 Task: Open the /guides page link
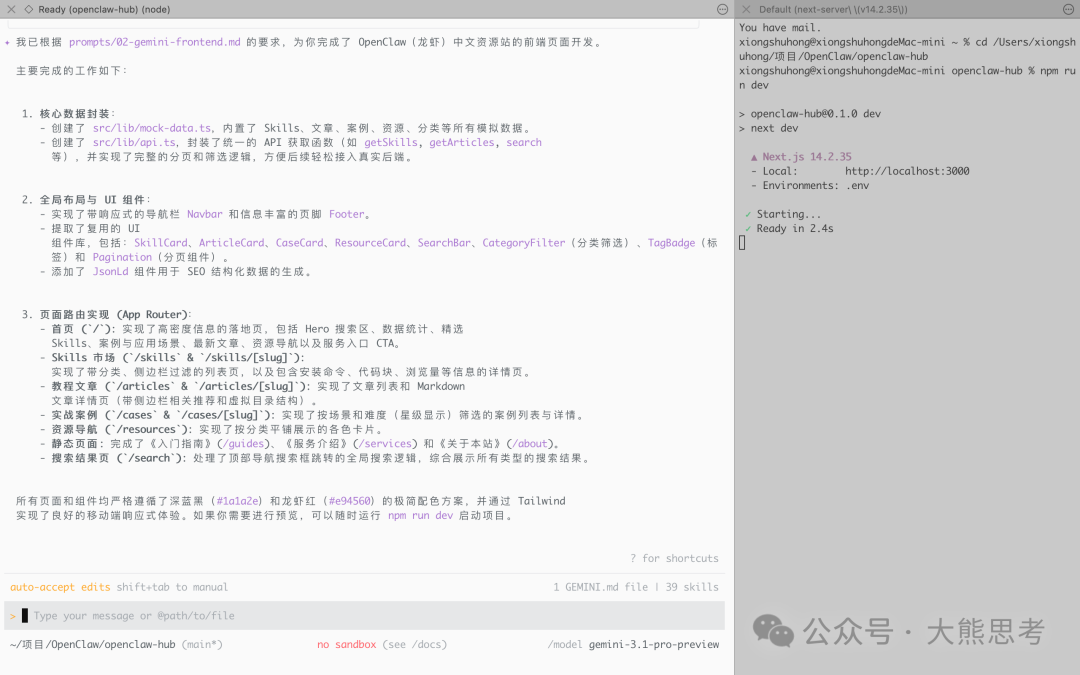click(x=241, y=443)
